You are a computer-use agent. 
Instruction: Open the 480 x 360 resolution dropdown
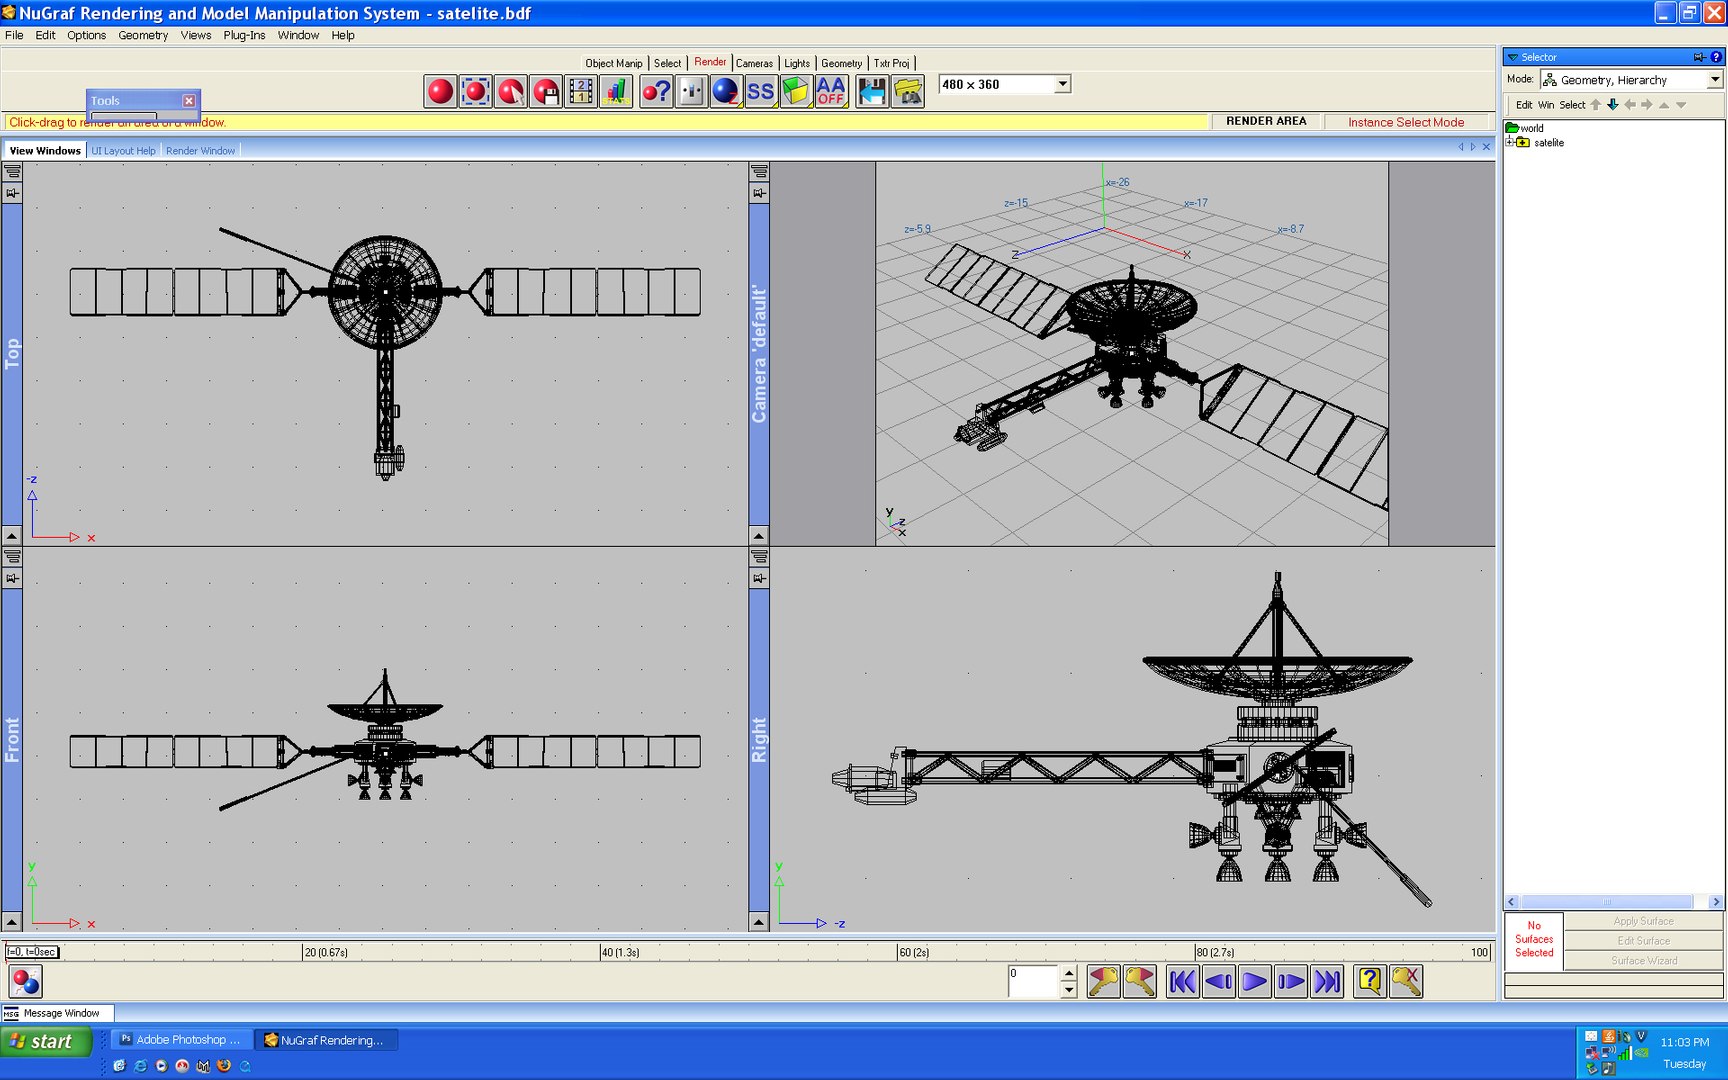pos(1063,84)
